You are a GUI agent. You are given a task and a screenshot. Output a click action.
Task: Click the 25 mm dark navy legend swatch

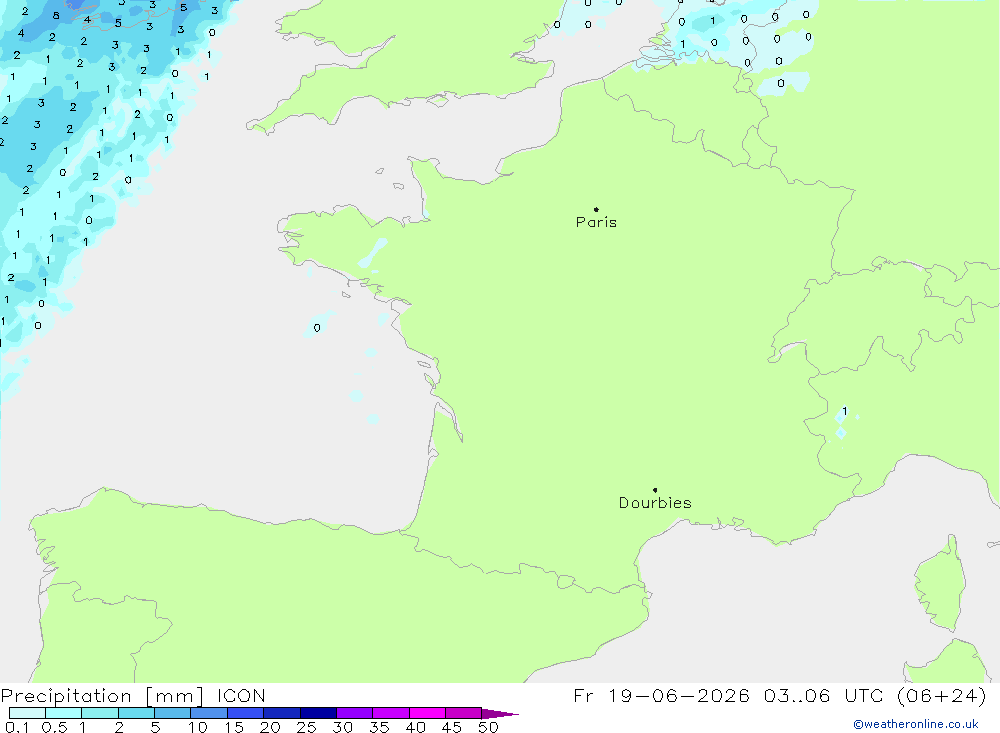(x=318, y=713)
